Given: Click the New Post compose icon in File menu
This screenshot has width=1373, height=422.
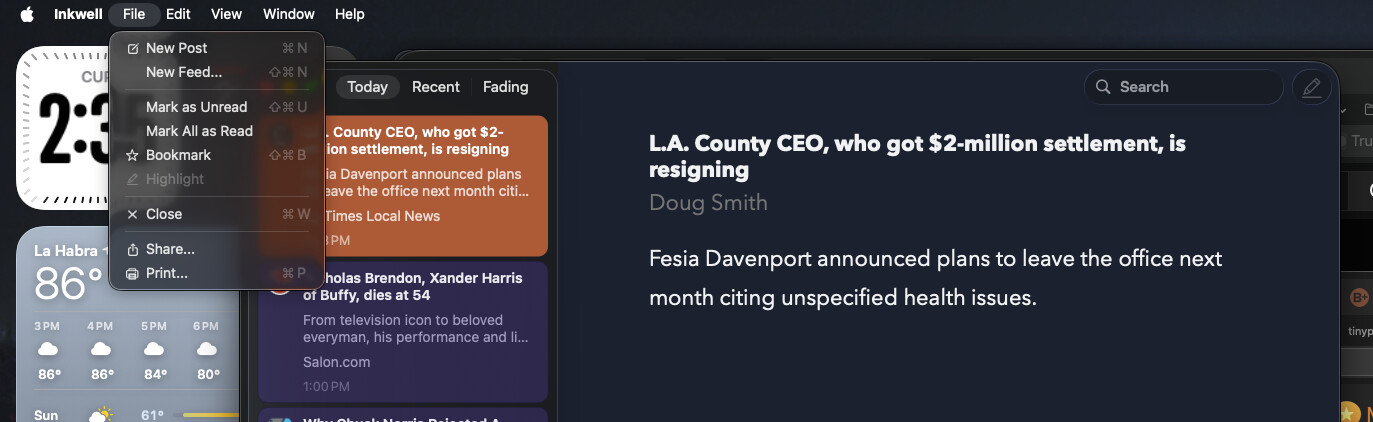Looking at the screenshot, I should (x=132, y=48).
